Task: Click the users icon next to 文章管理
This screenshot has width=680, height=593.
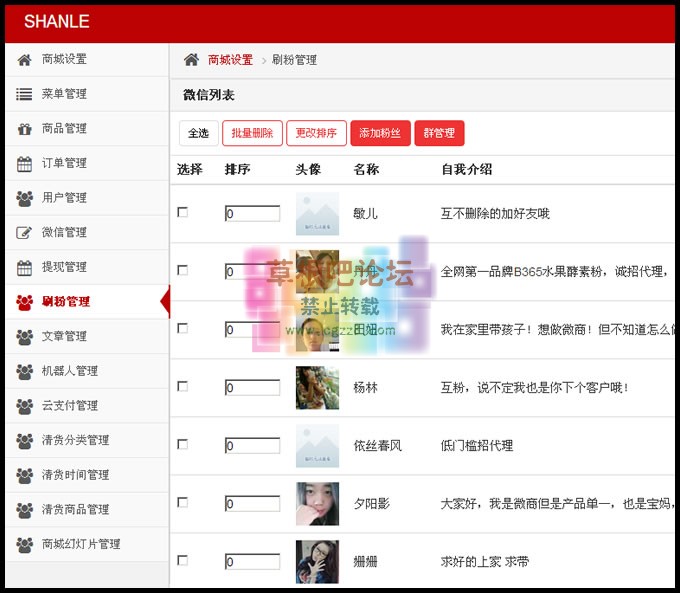Action: pos(24,337)
